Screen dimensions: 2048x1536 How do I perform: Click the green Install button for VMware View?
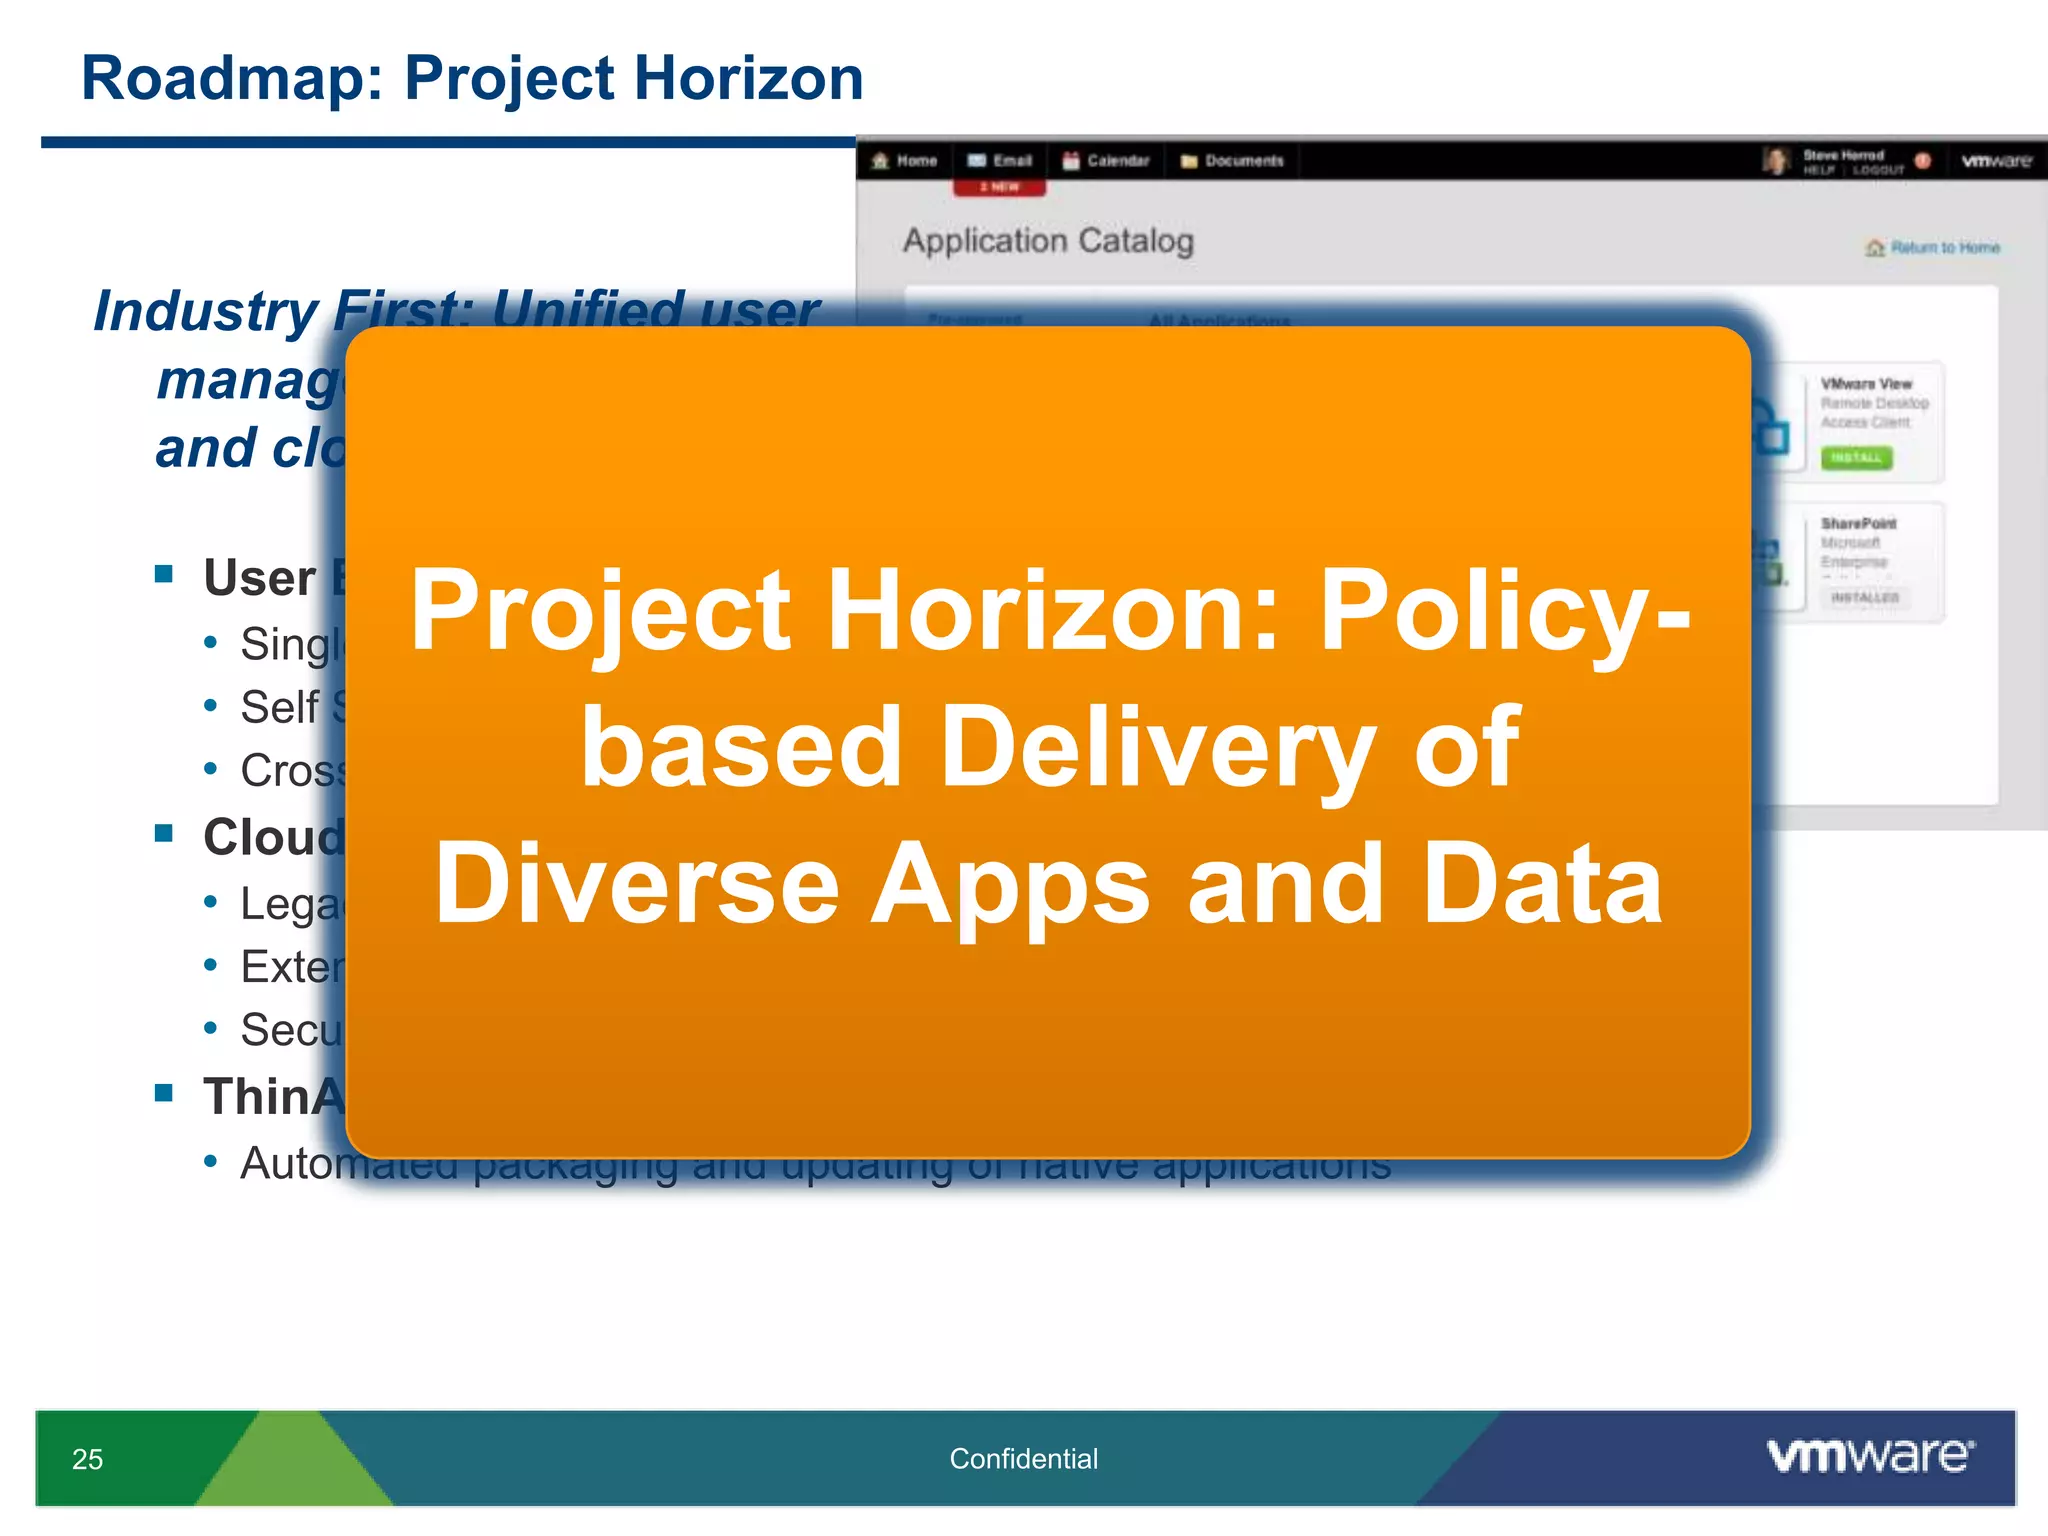[x=1856, y=458]
